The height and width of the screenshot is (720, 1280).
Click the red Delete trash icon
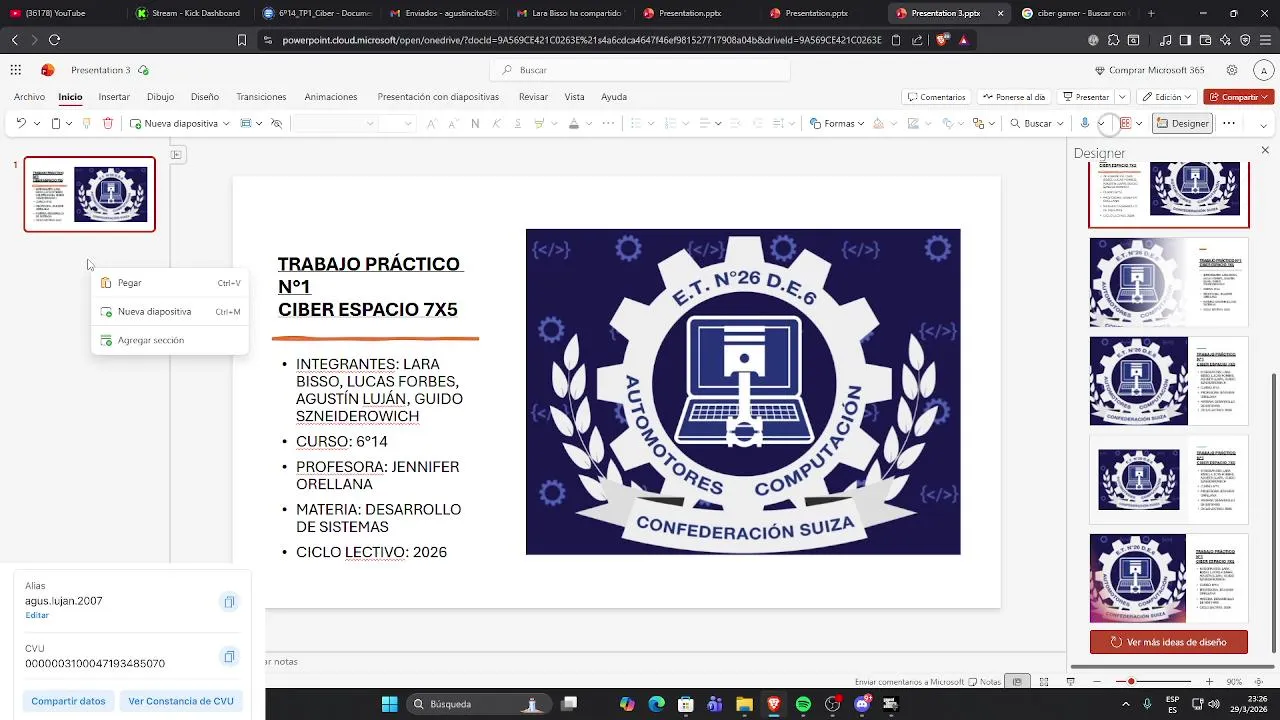click(108, 123)
